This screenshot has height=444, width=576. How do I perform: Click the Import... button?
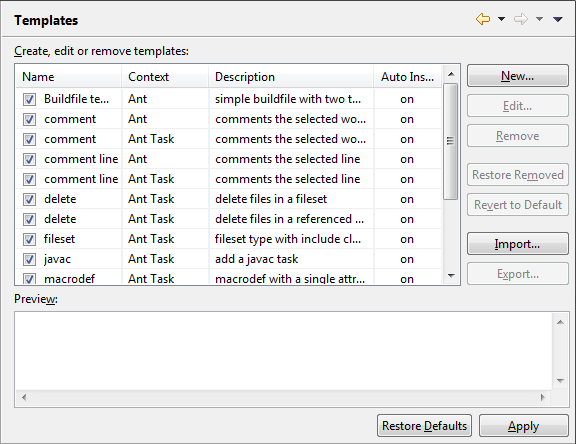(x=518, y=244)
